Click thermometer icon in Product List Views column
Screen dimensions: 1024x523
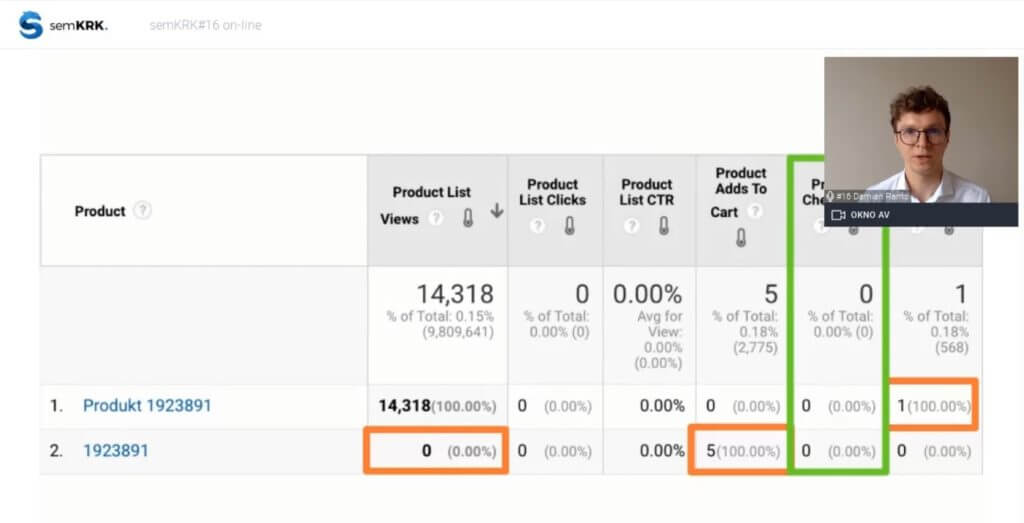pyautogui.click(x=467, y=218)
